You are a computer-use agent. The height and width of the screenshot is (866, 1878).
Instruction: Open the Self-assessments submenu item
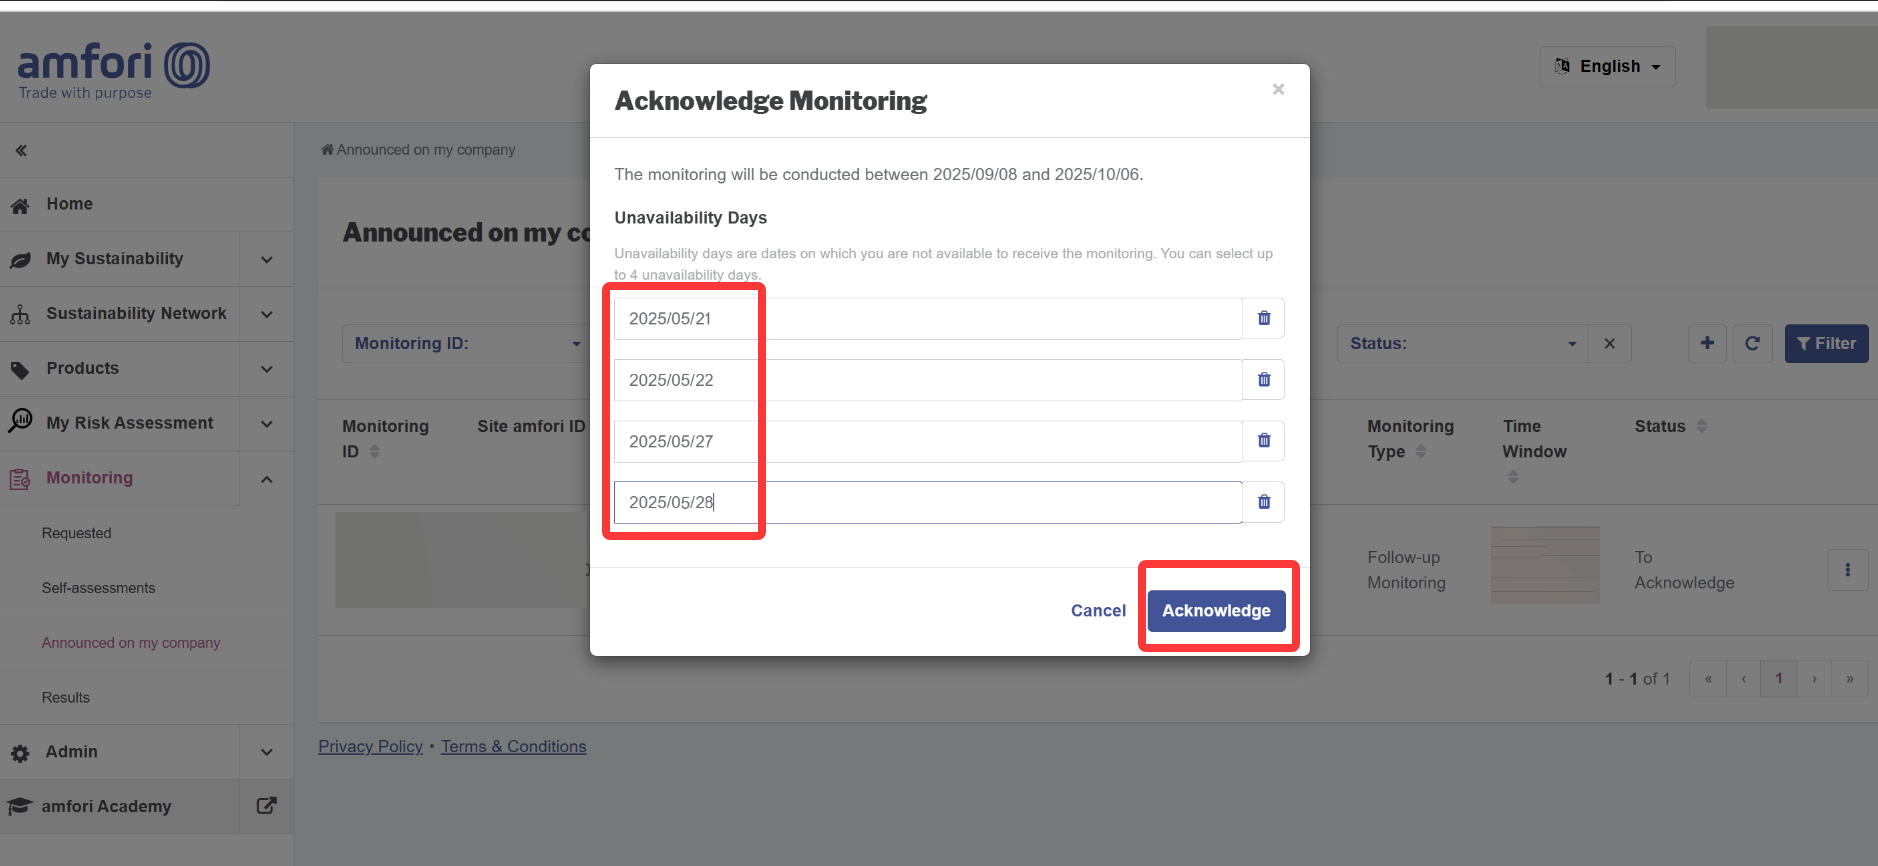98,588
